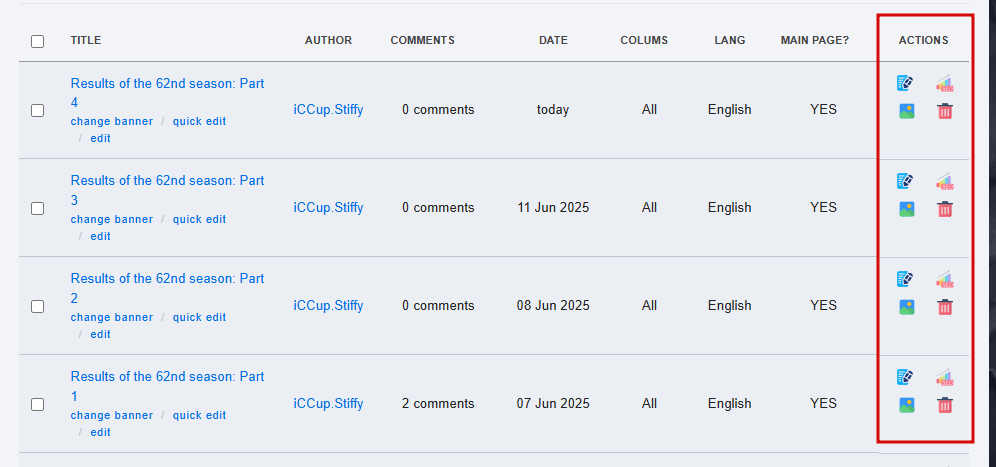
Task: Click 'quick edit' under Part 3
Action: pos(199,219)
